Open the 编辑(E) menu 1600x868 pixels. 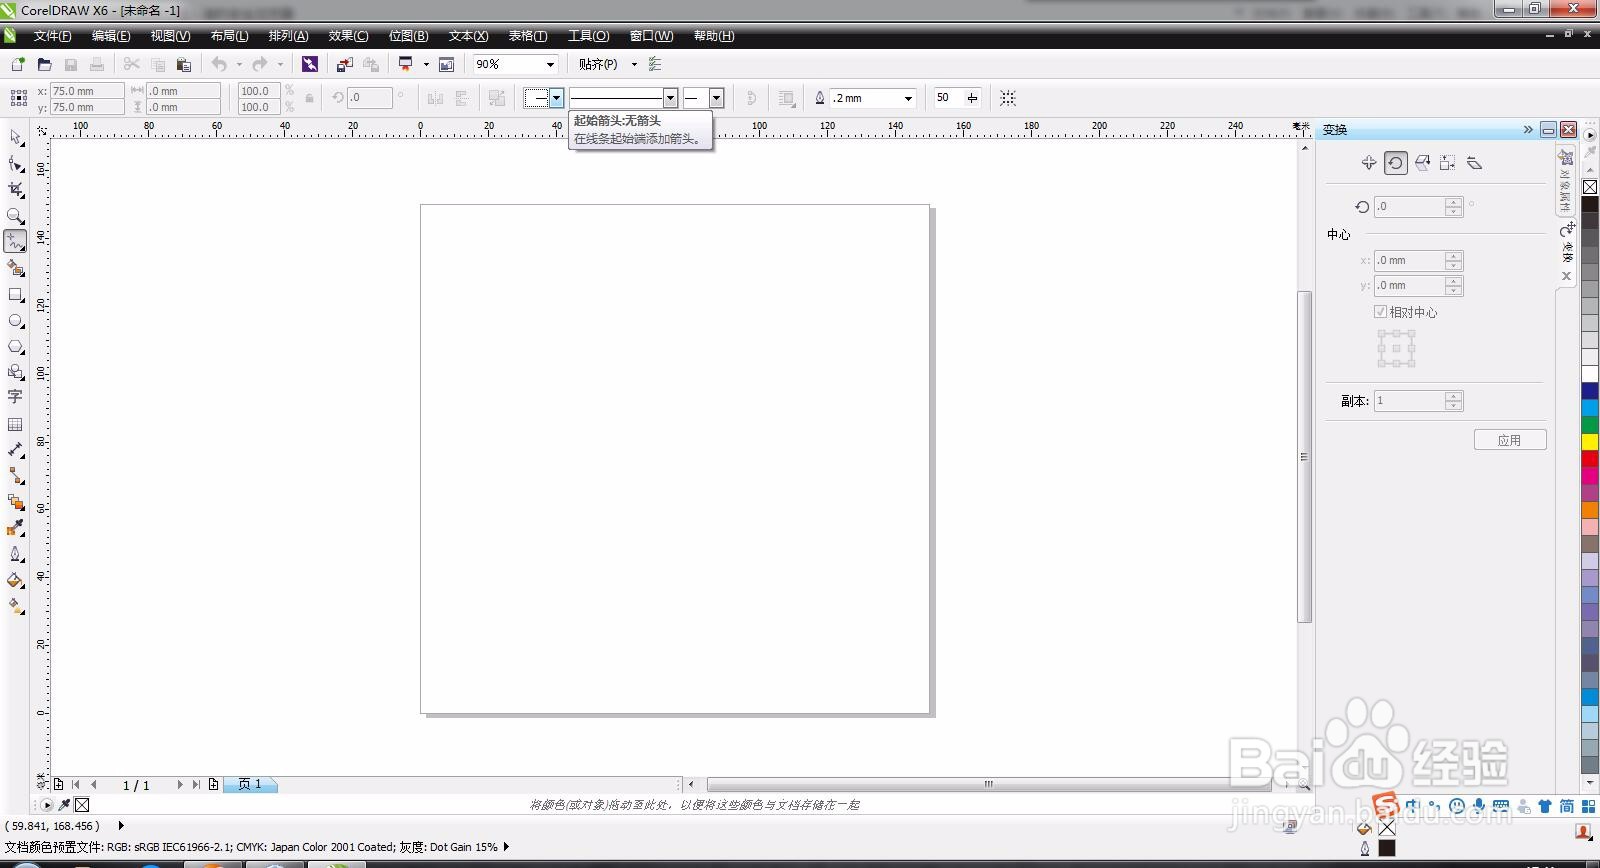click(111, 36)
